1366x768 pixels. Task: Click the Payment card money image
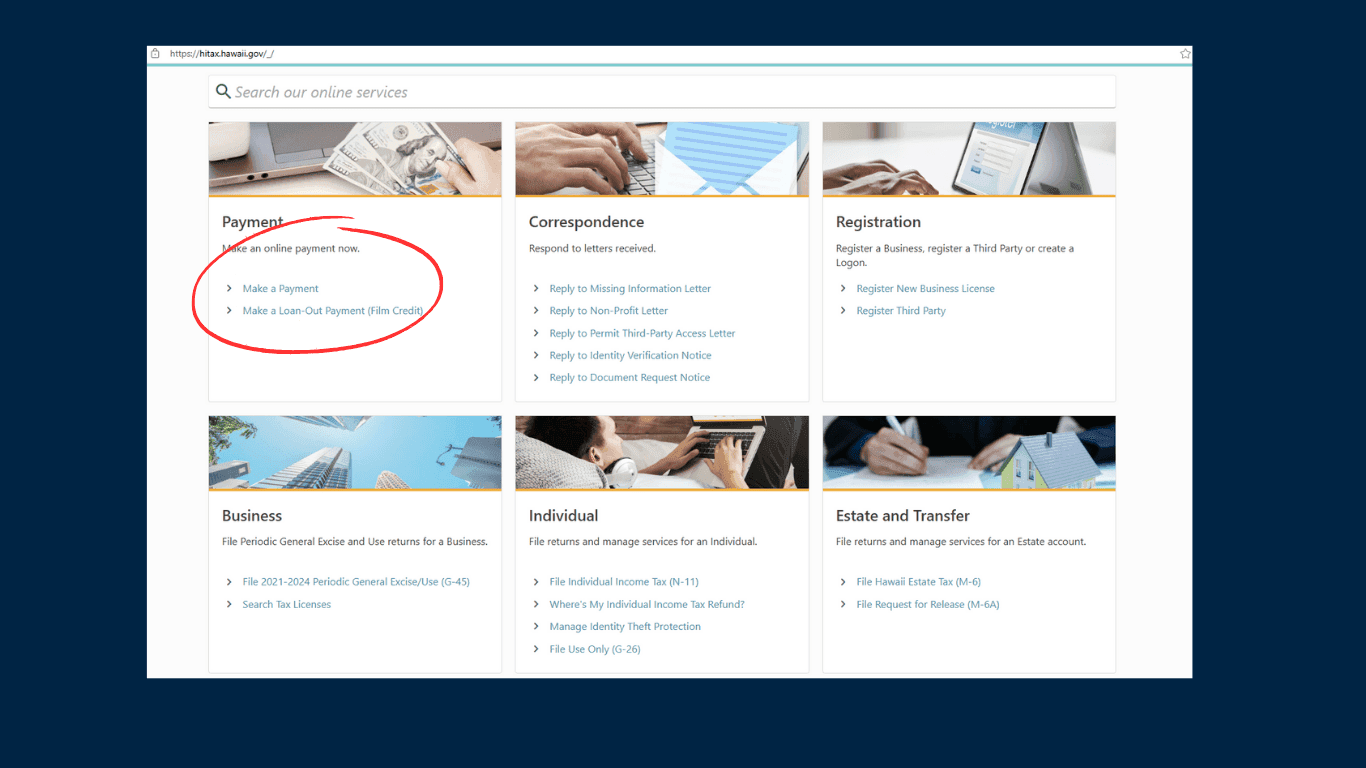coord(355,159)
